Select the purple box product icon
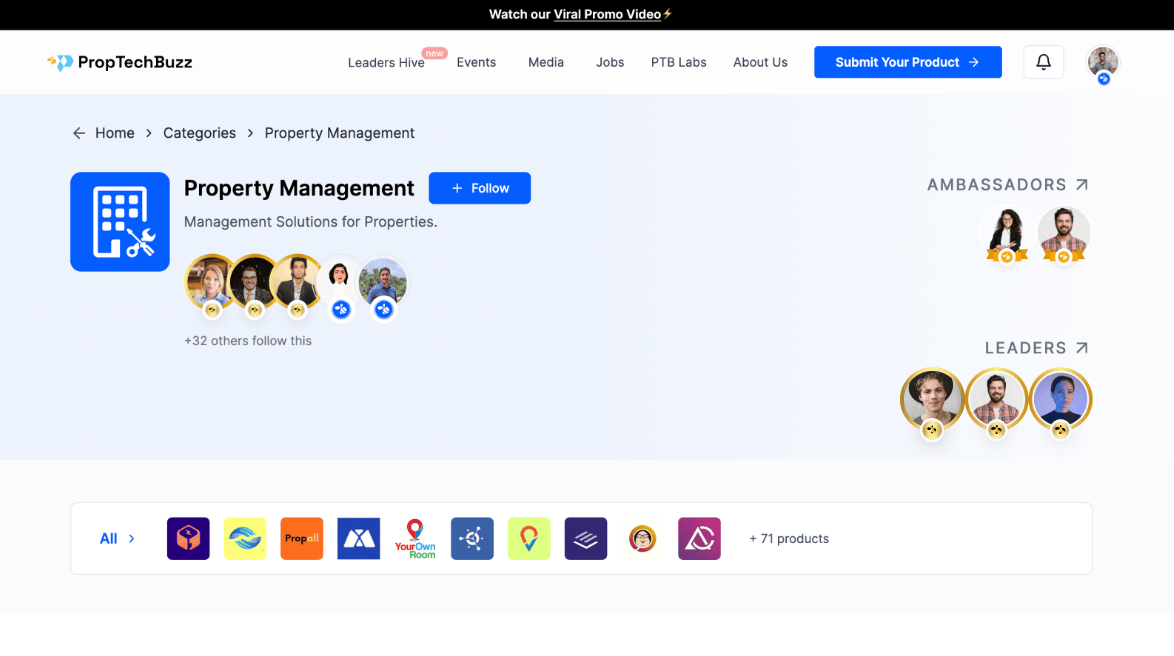1174x656 pixels. pos(188,538)
